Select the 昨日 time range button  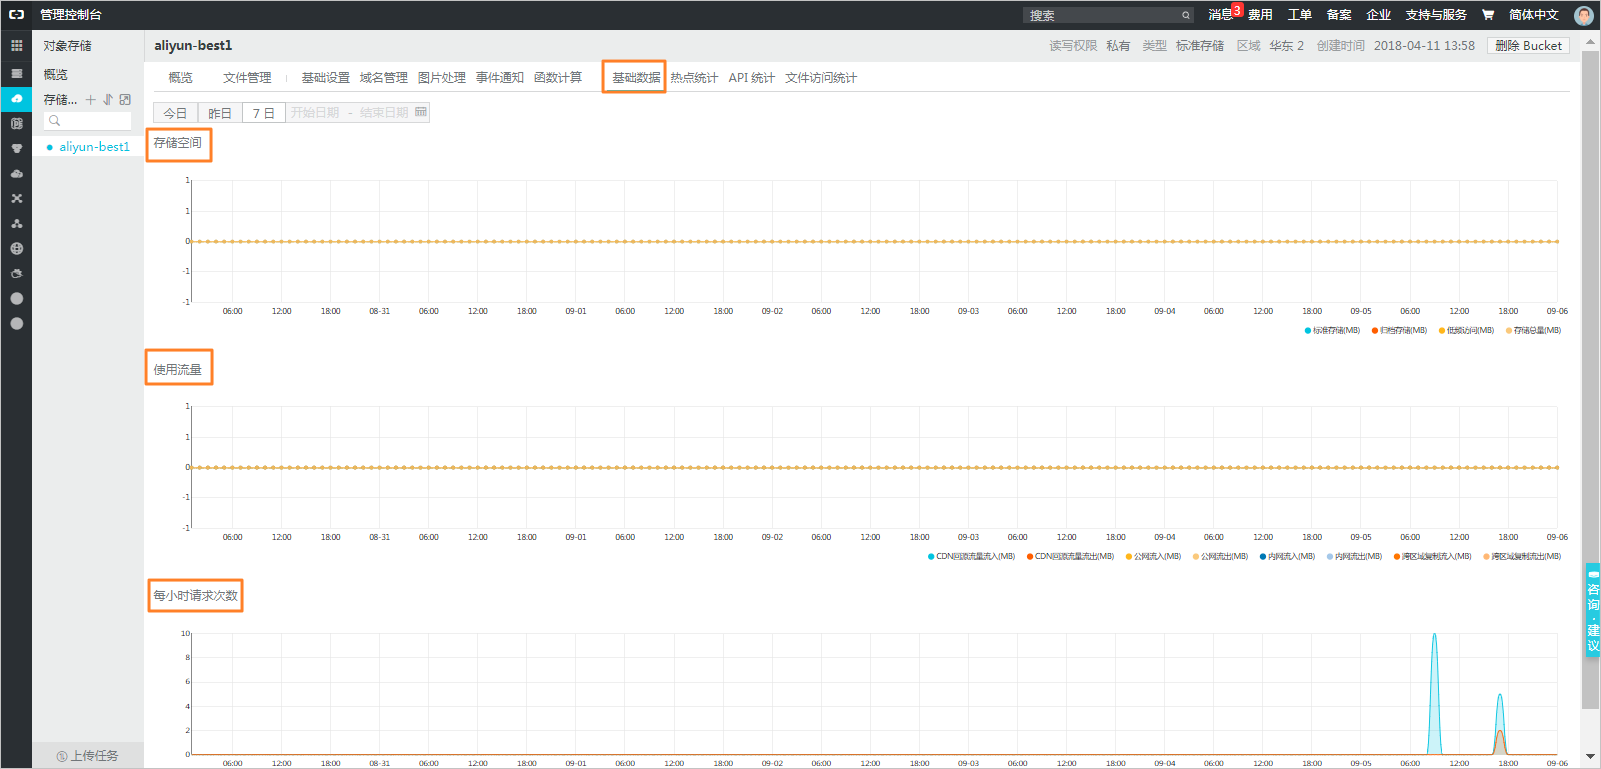pos(220,113)
